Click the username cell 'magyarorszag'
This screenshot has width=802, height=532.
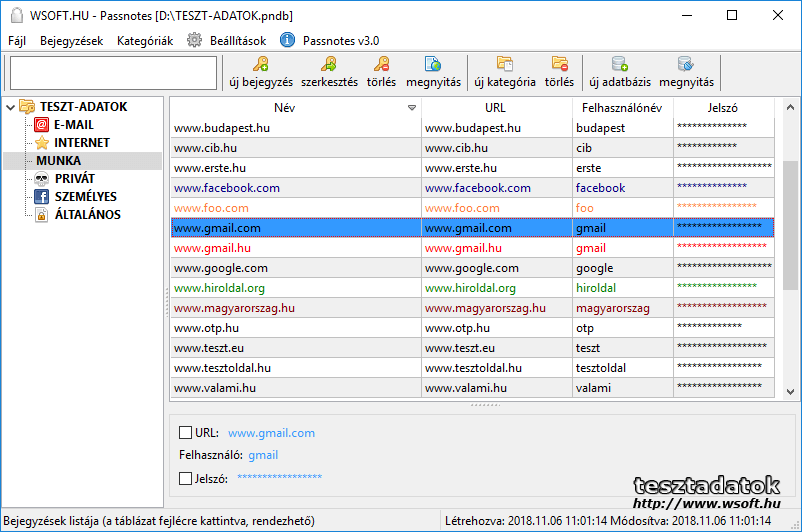(x=613, y=307)
